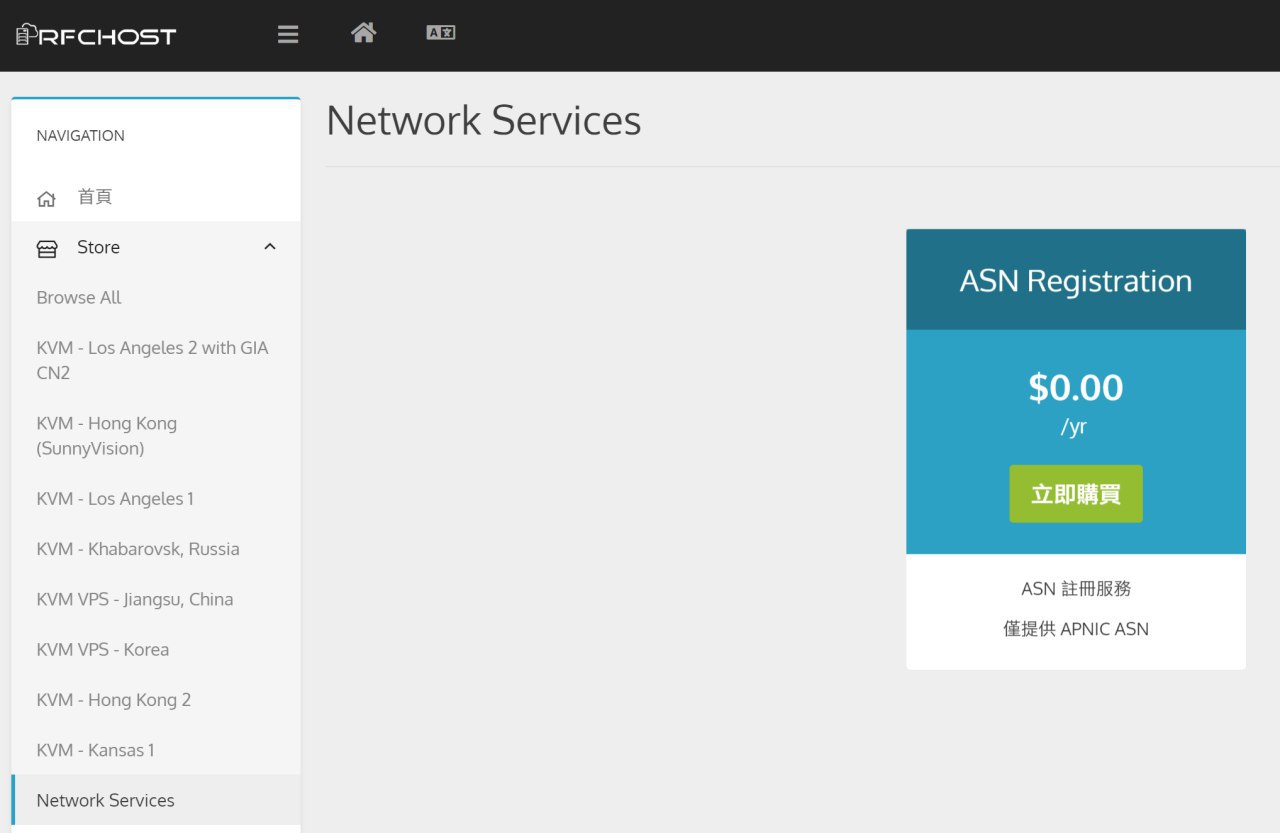Open the 首頁 navigation item
Screen dimensions: 1280x833
pyautogui.click(x=95, y=197)
